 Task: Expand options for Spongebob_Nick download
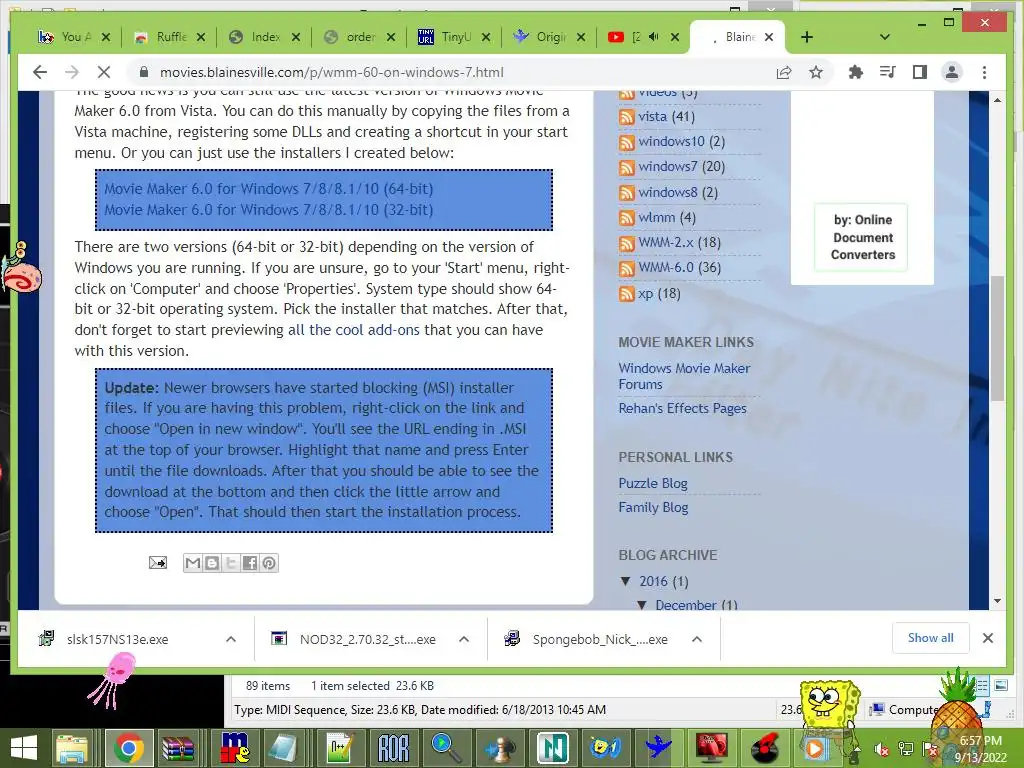point(697,639)
